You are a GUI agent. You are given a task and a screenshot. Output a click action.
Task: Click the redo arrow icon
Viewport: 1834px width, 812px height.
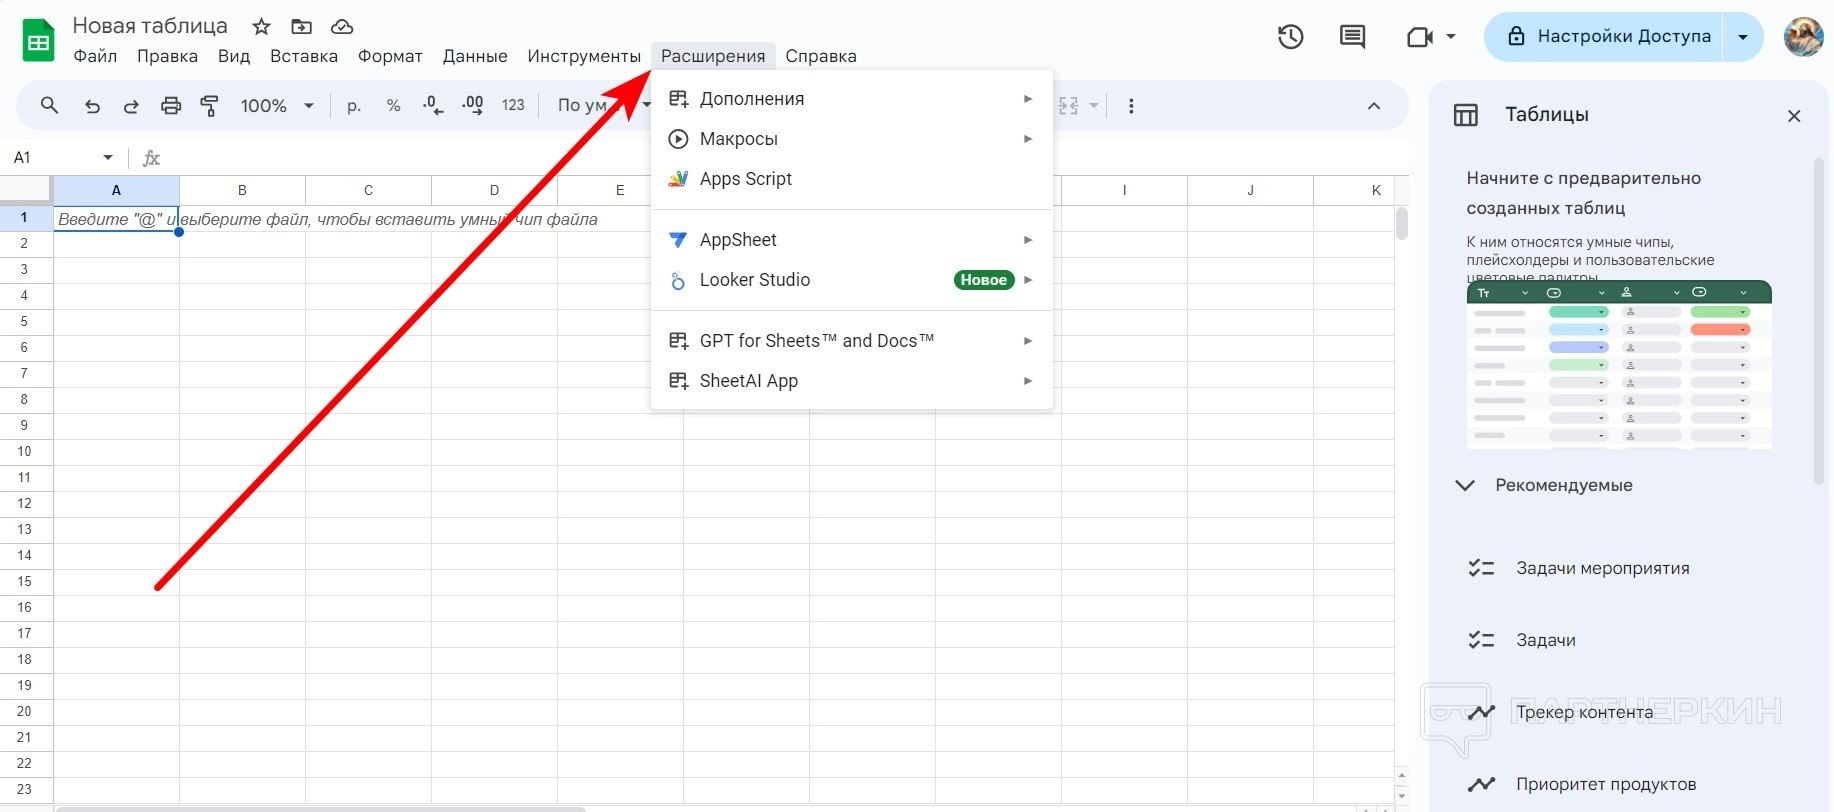131,106
